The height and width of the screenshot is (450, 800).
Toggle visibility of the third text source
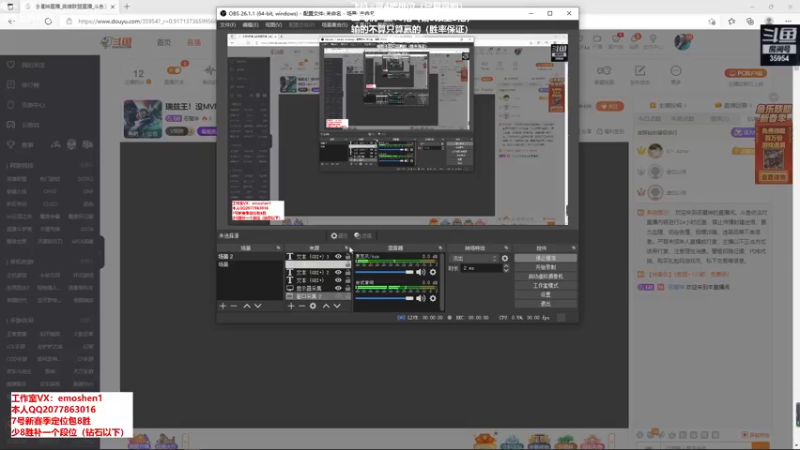[x=338, y=280]
